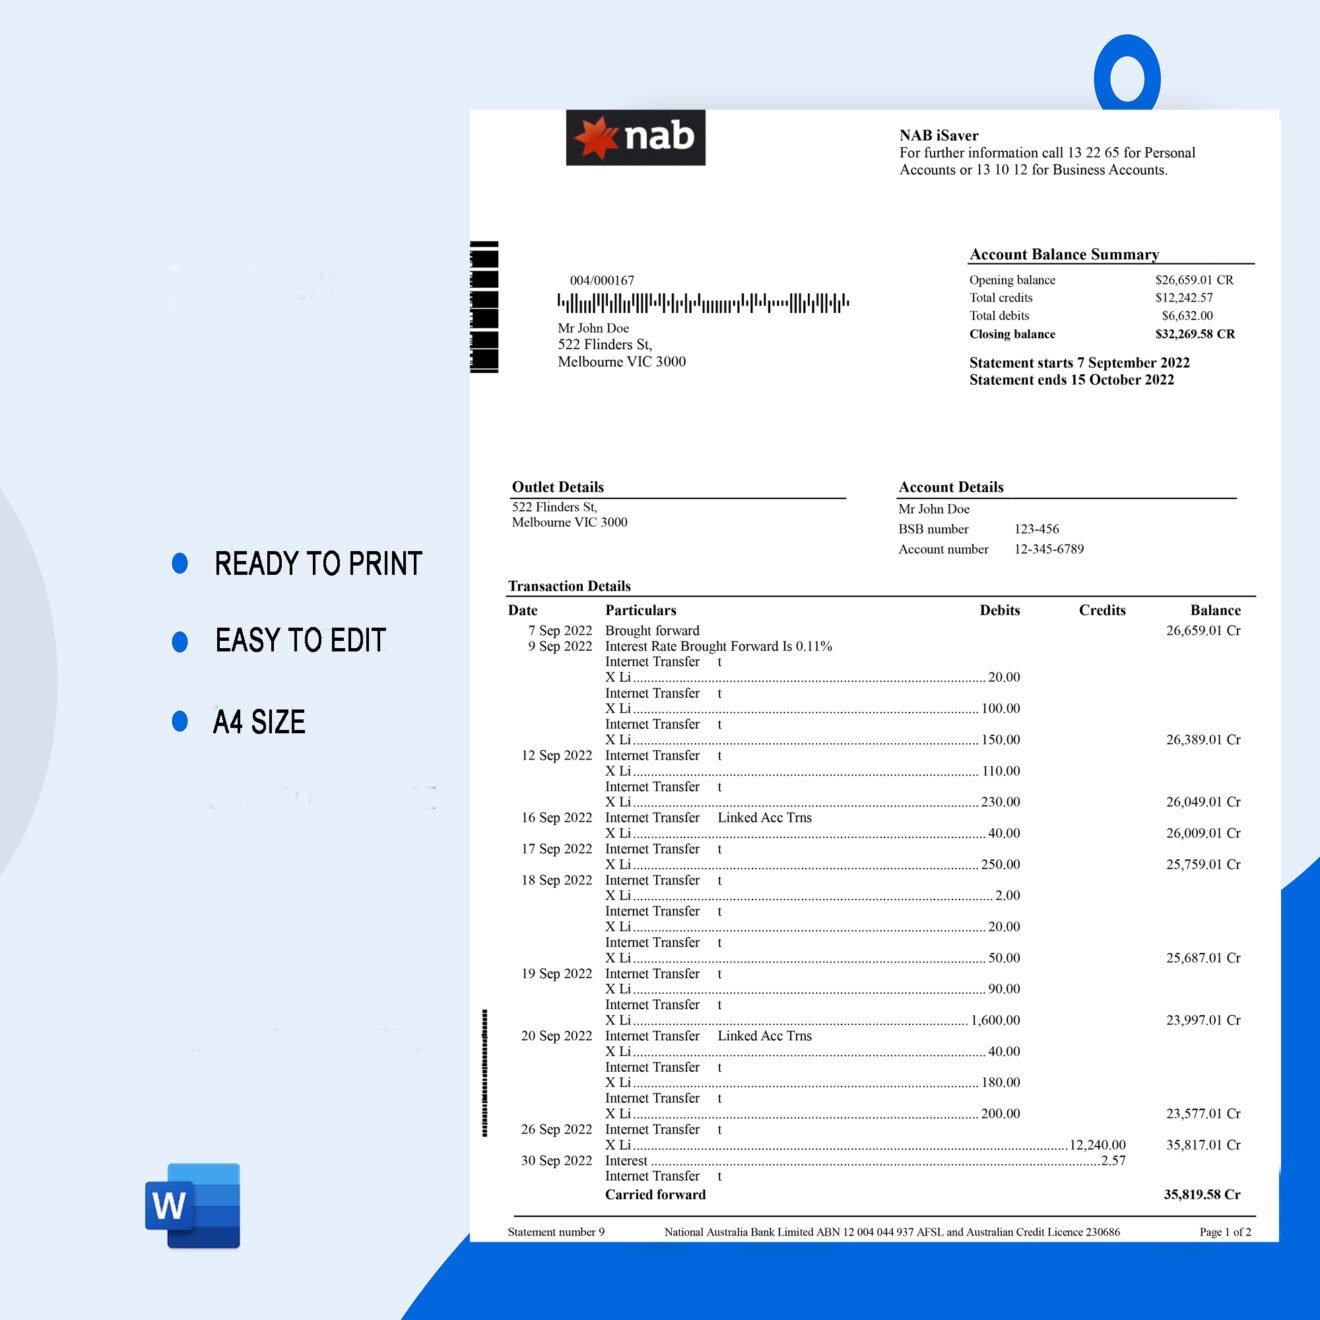Click the 'Transaction Details' heading
Image resolution: width=1320 pixels, height=1320 pixels.
pyautogui.click(x=569, y=586)
